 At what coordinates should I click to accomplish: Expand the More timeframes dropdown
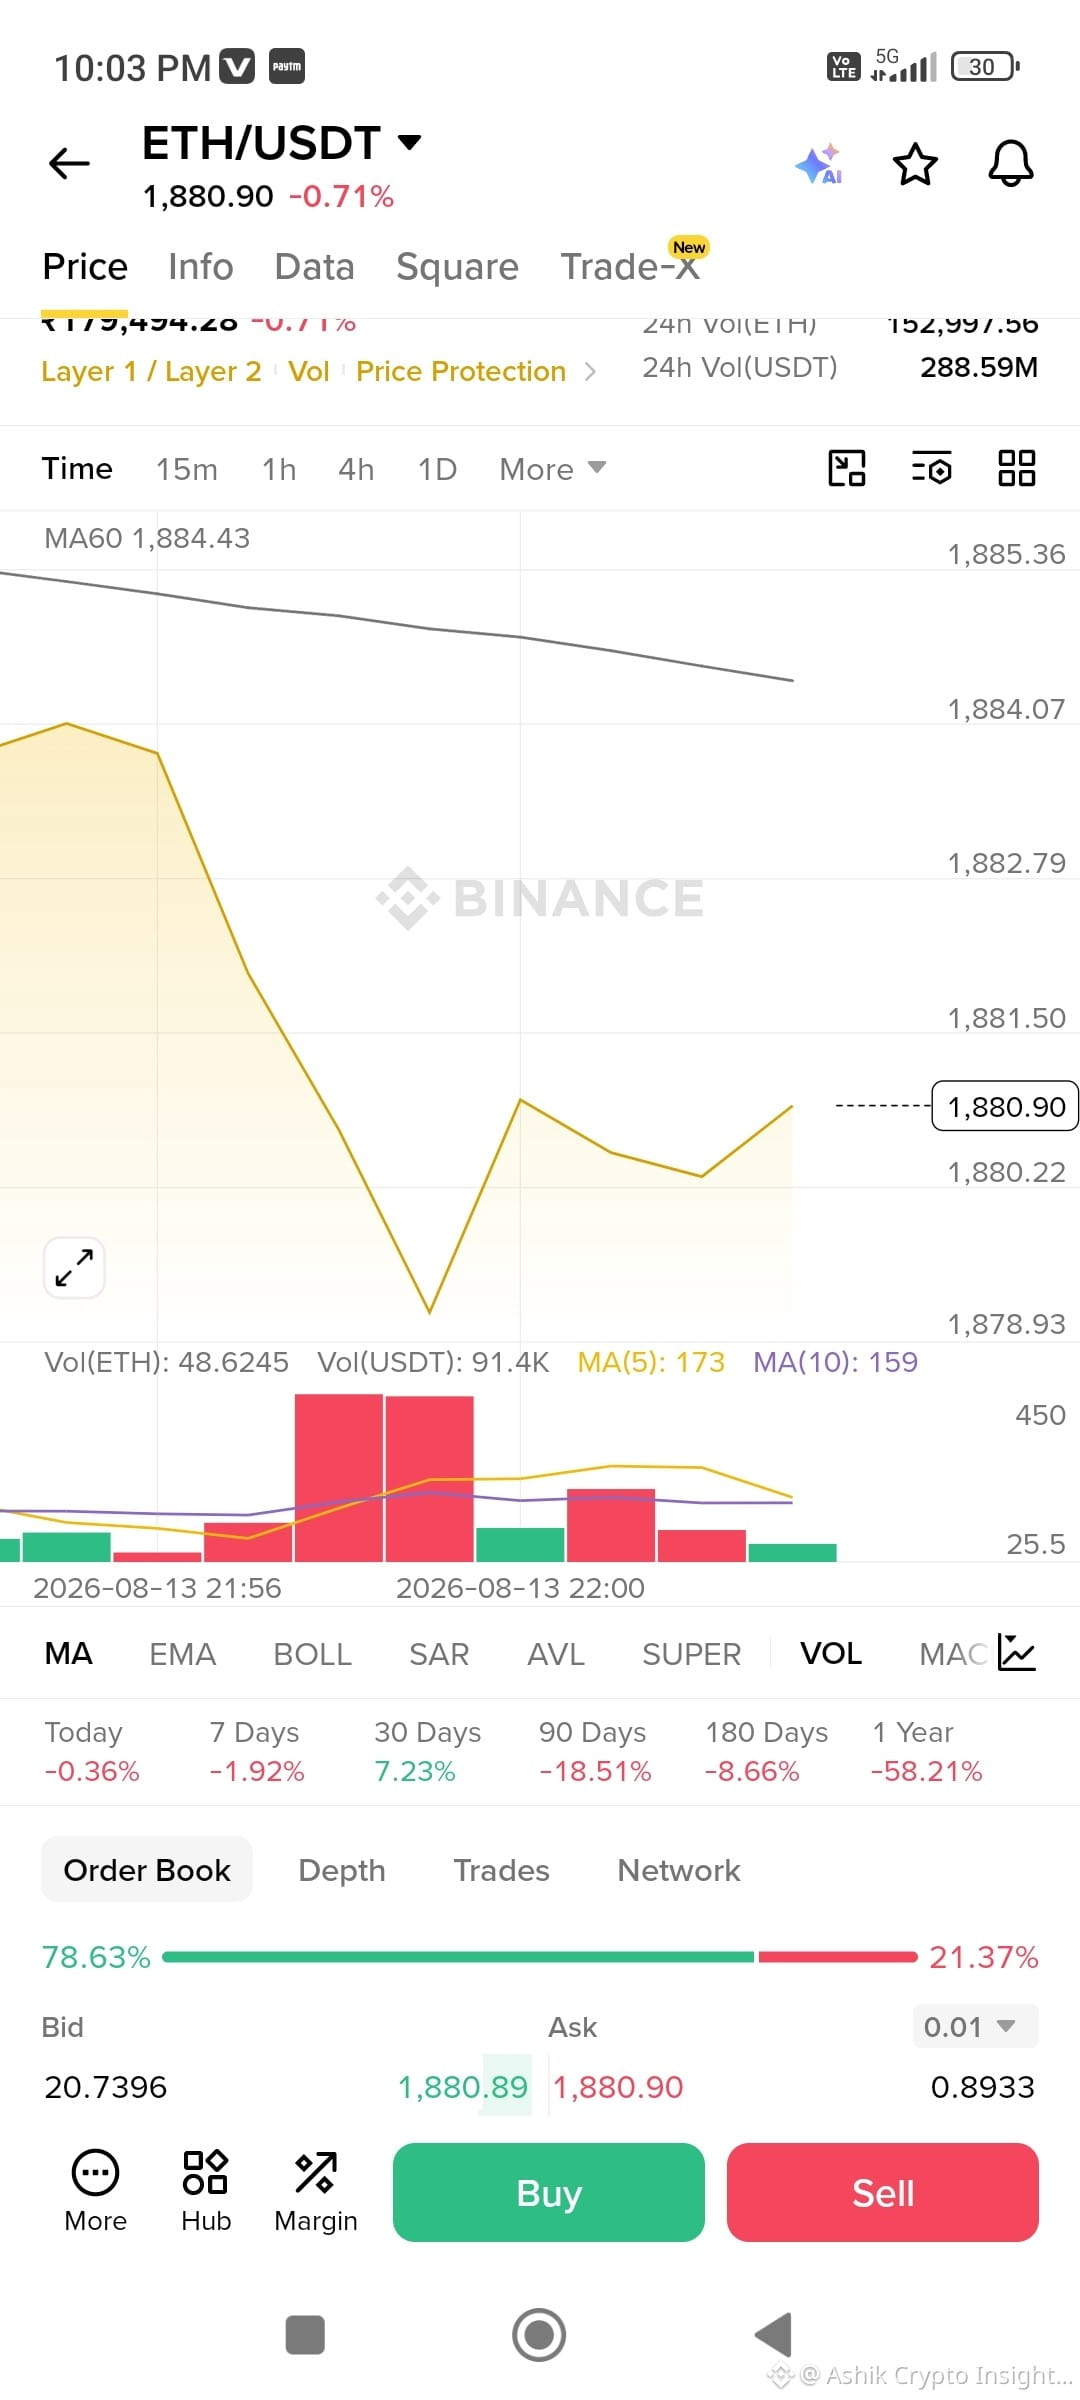(x=553, y=469)
